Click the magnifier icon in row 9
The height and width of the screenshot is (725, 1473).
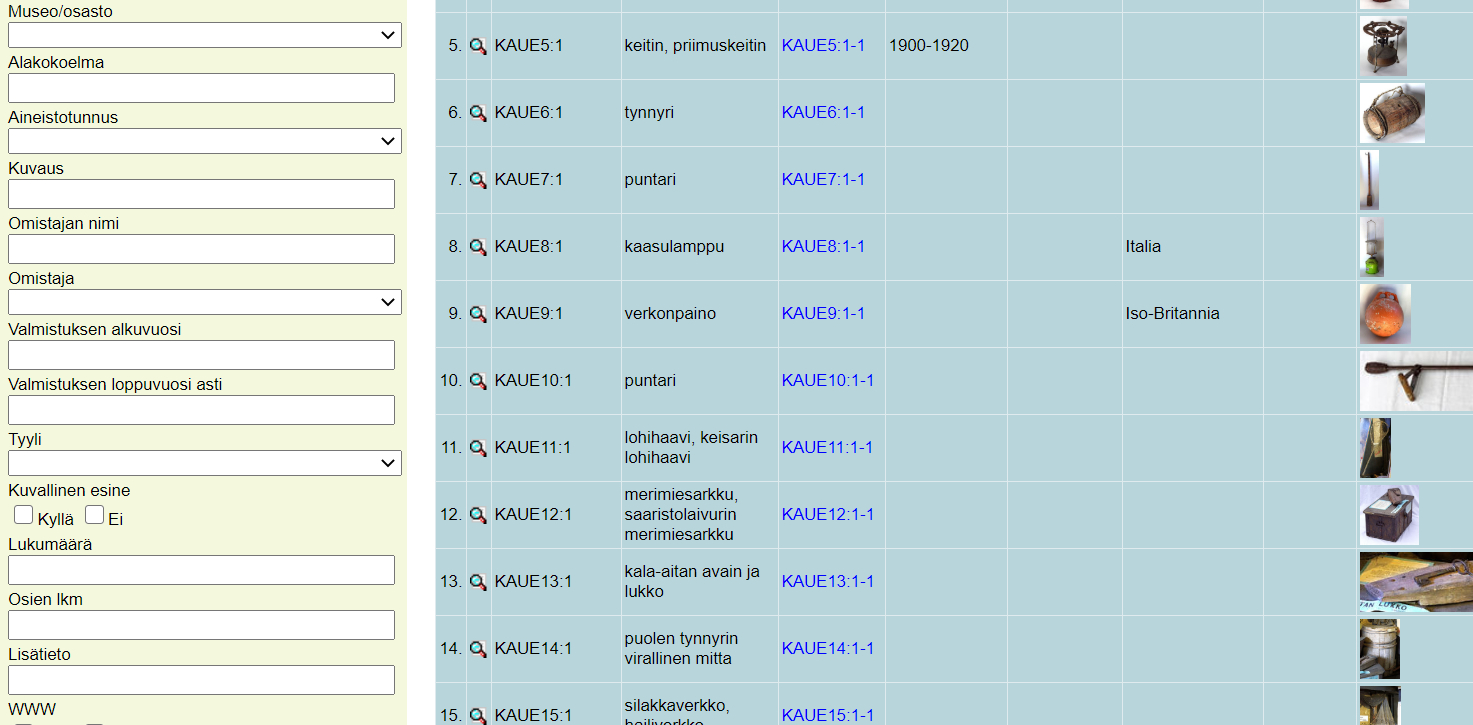pos(478,314)
